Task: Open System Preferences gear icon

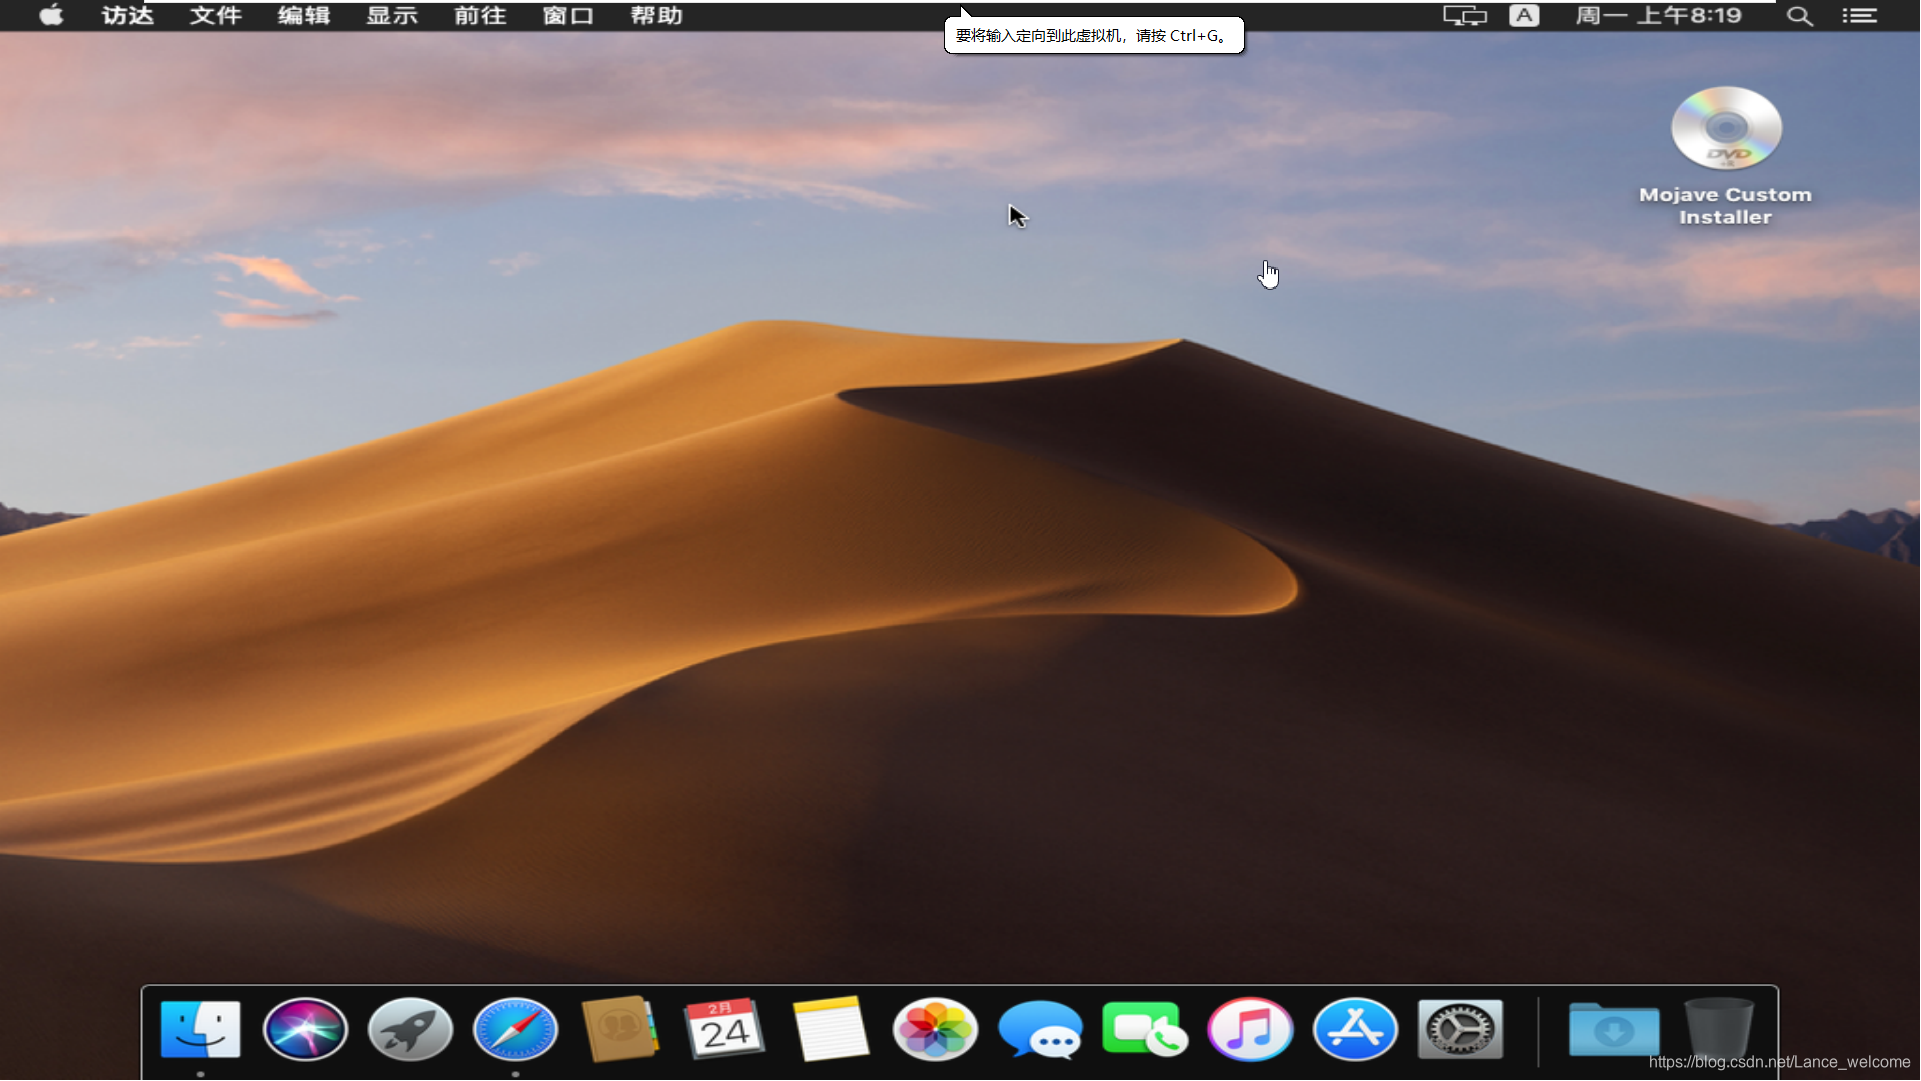Action: coord(1460,1029)
